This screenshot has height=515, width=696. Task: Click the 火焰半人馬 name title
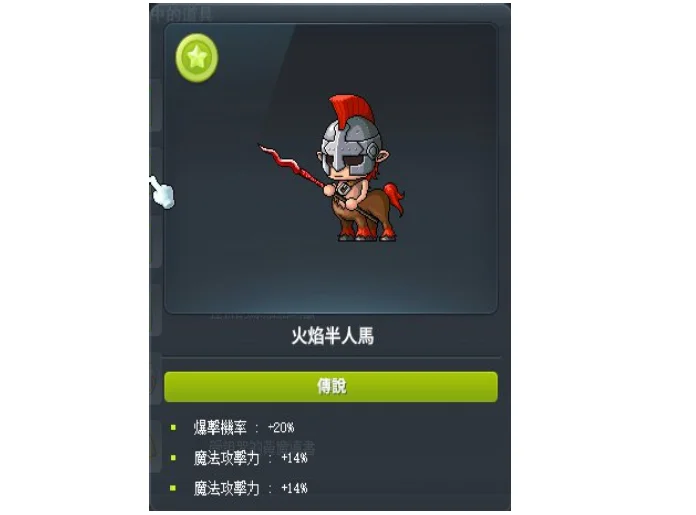pos(332,336)
